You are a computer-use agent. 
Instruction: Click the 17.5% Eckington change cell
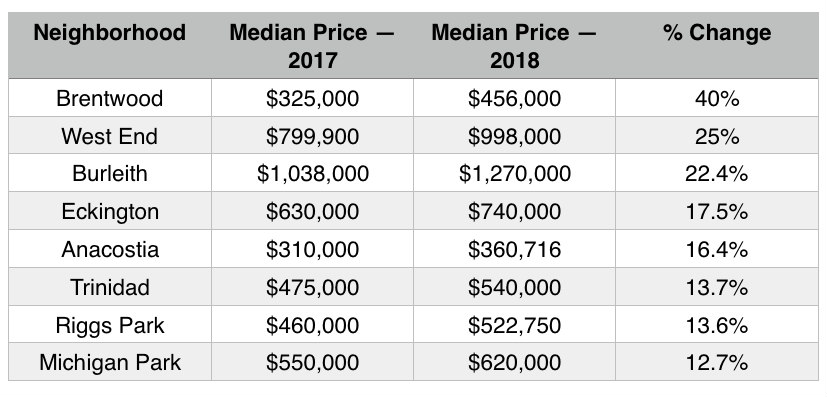[x=717, y=212]
